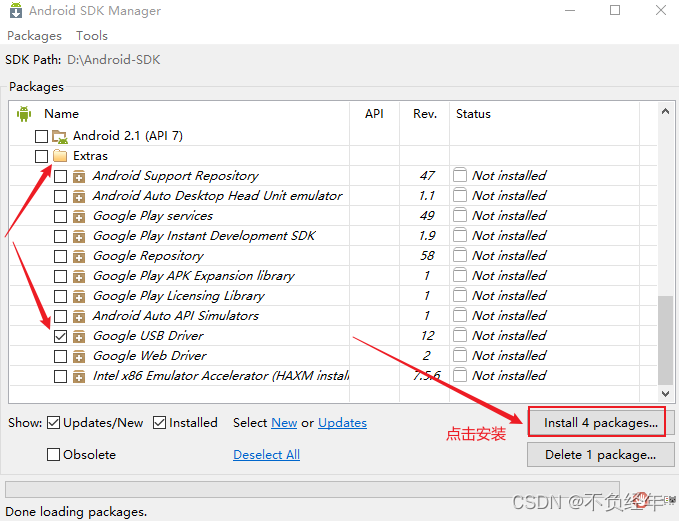Click the status icon in Google USB Driver row
This screenshot has height=521, width=679.
460,335
